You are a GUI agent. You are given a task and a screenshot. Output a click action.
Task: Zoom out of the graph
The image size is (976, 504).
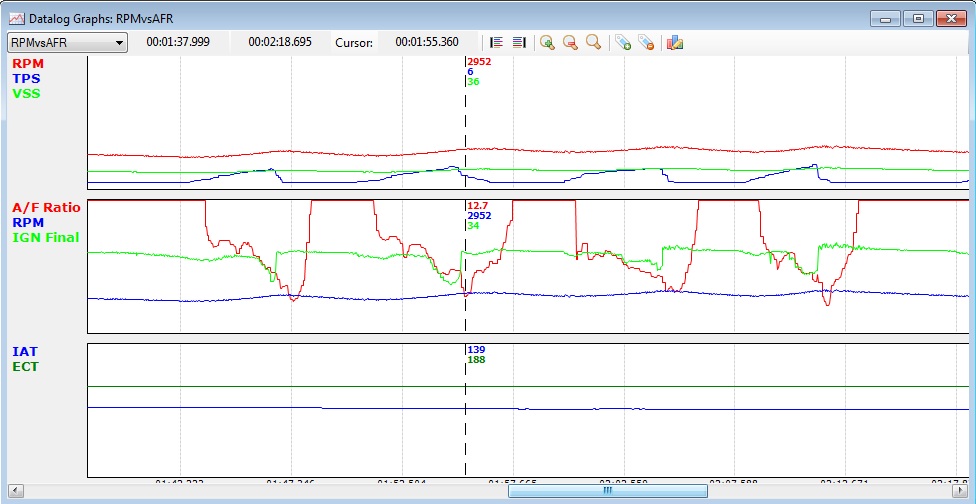(x=570, y=42)
